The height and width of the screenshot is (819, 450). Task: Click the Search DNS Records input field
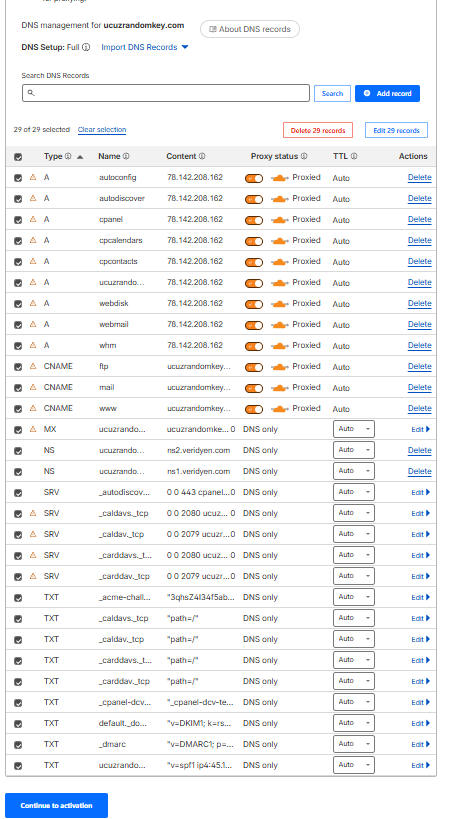(x=166, y=93)
